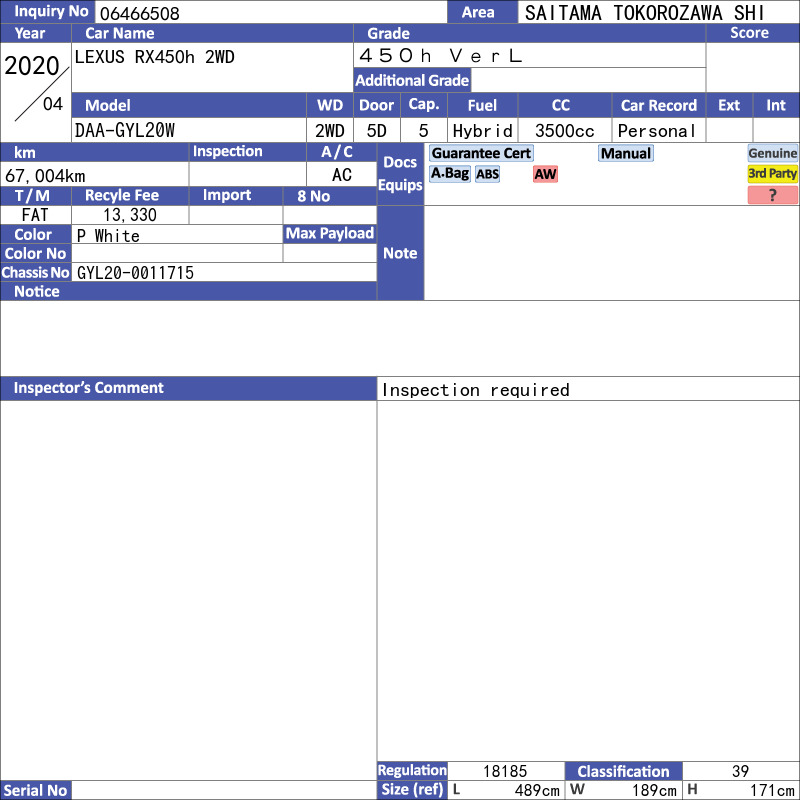Click the yellow 3rd Party badge

(x=773, y=174)
